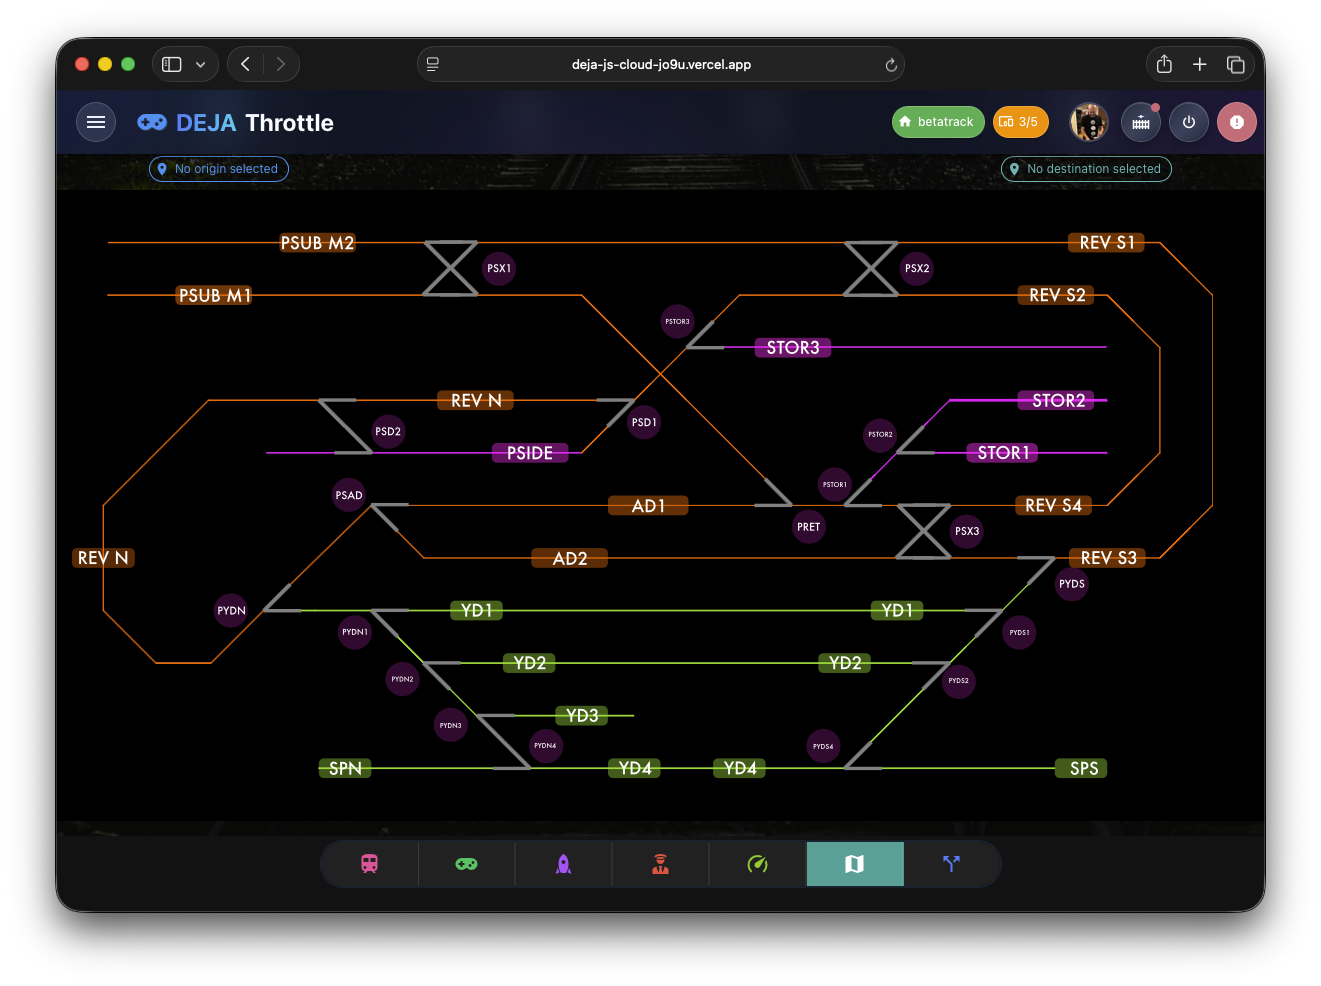This screenshot has height=986, width=1321.
Task: Toggle the PSX1 crossover turnout
Action: click(499, 268)
